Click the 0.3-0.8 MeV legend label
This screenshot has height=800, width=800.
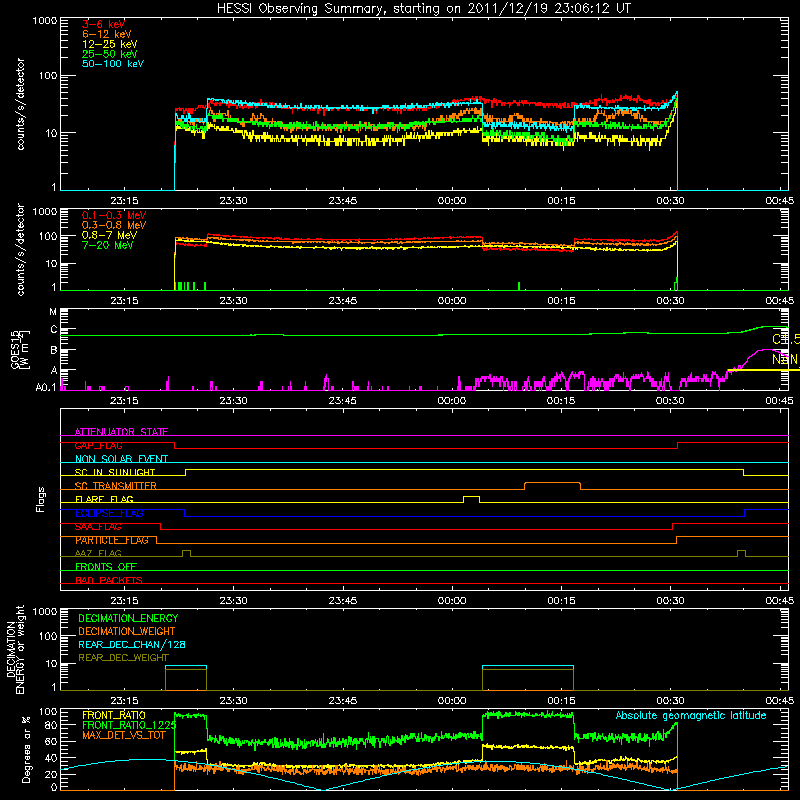[114, 225]
